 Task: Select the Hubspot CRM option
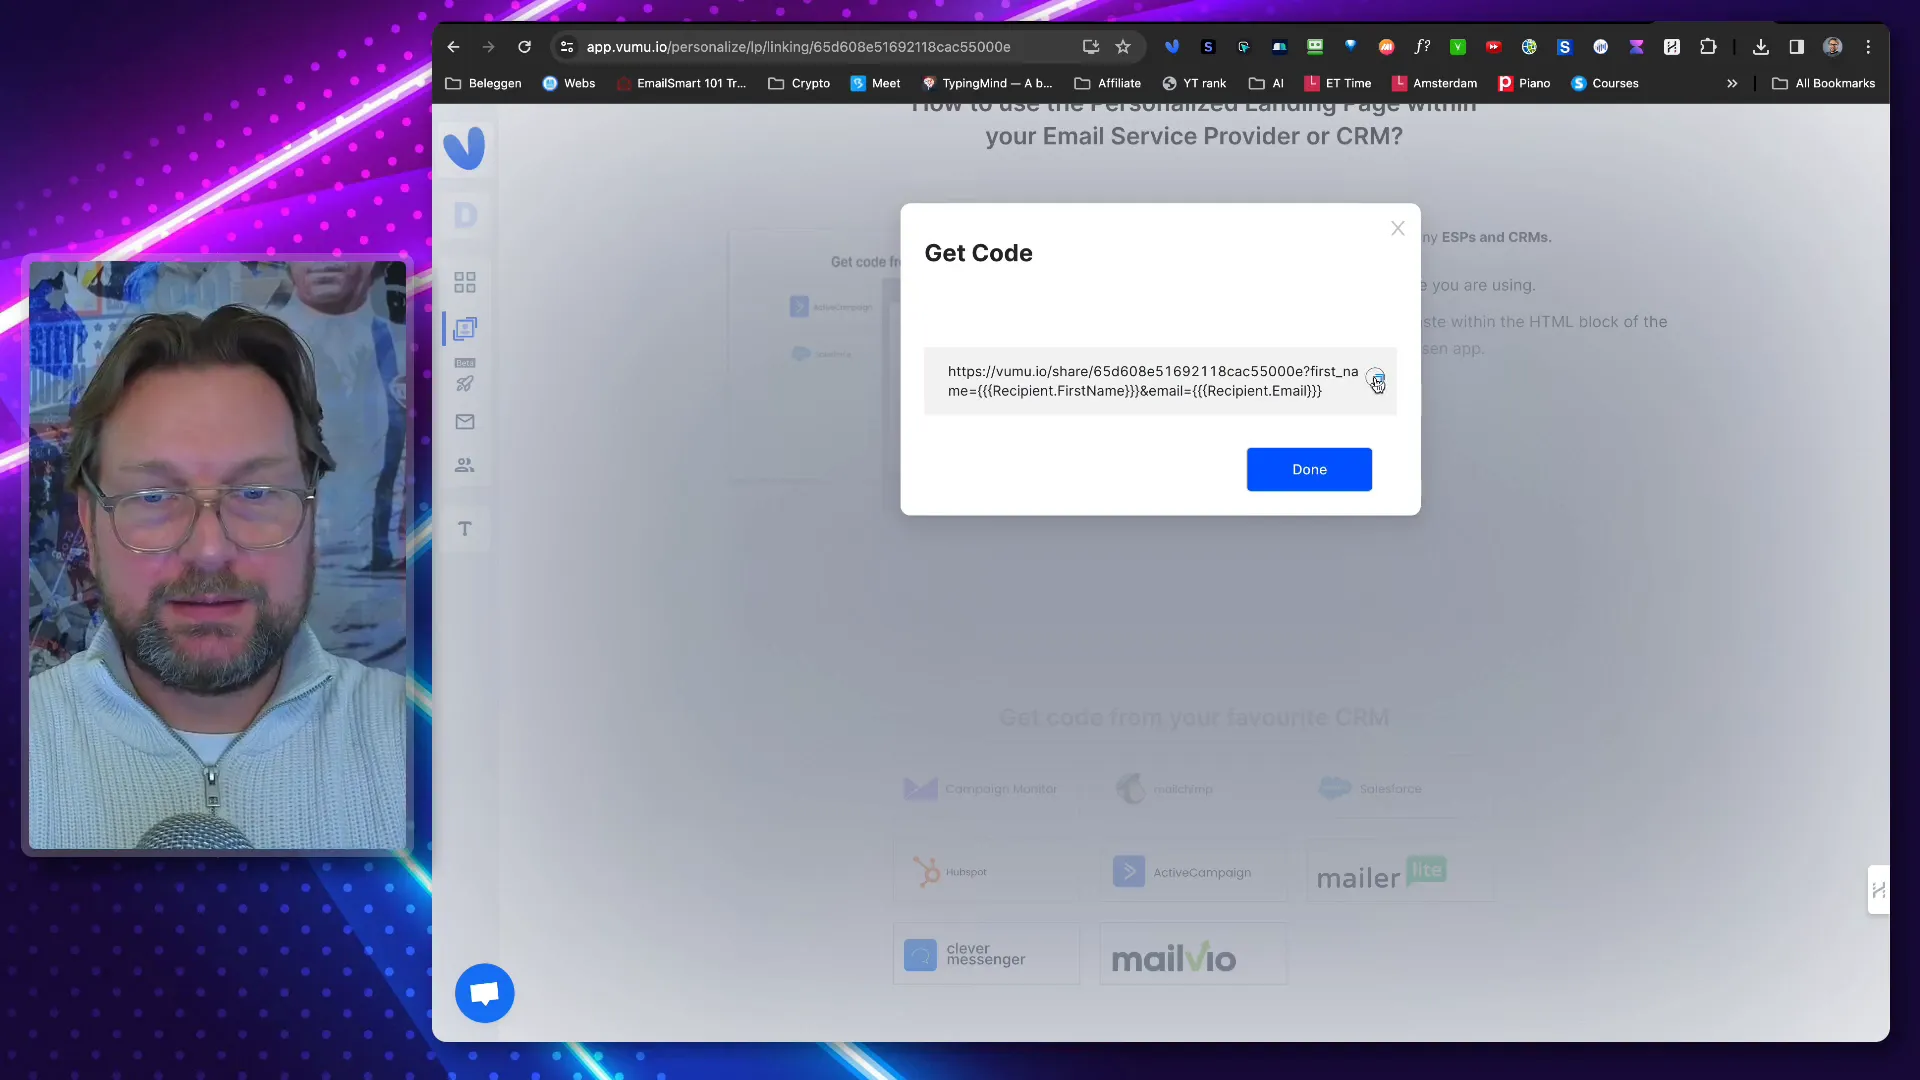[986, 872]
